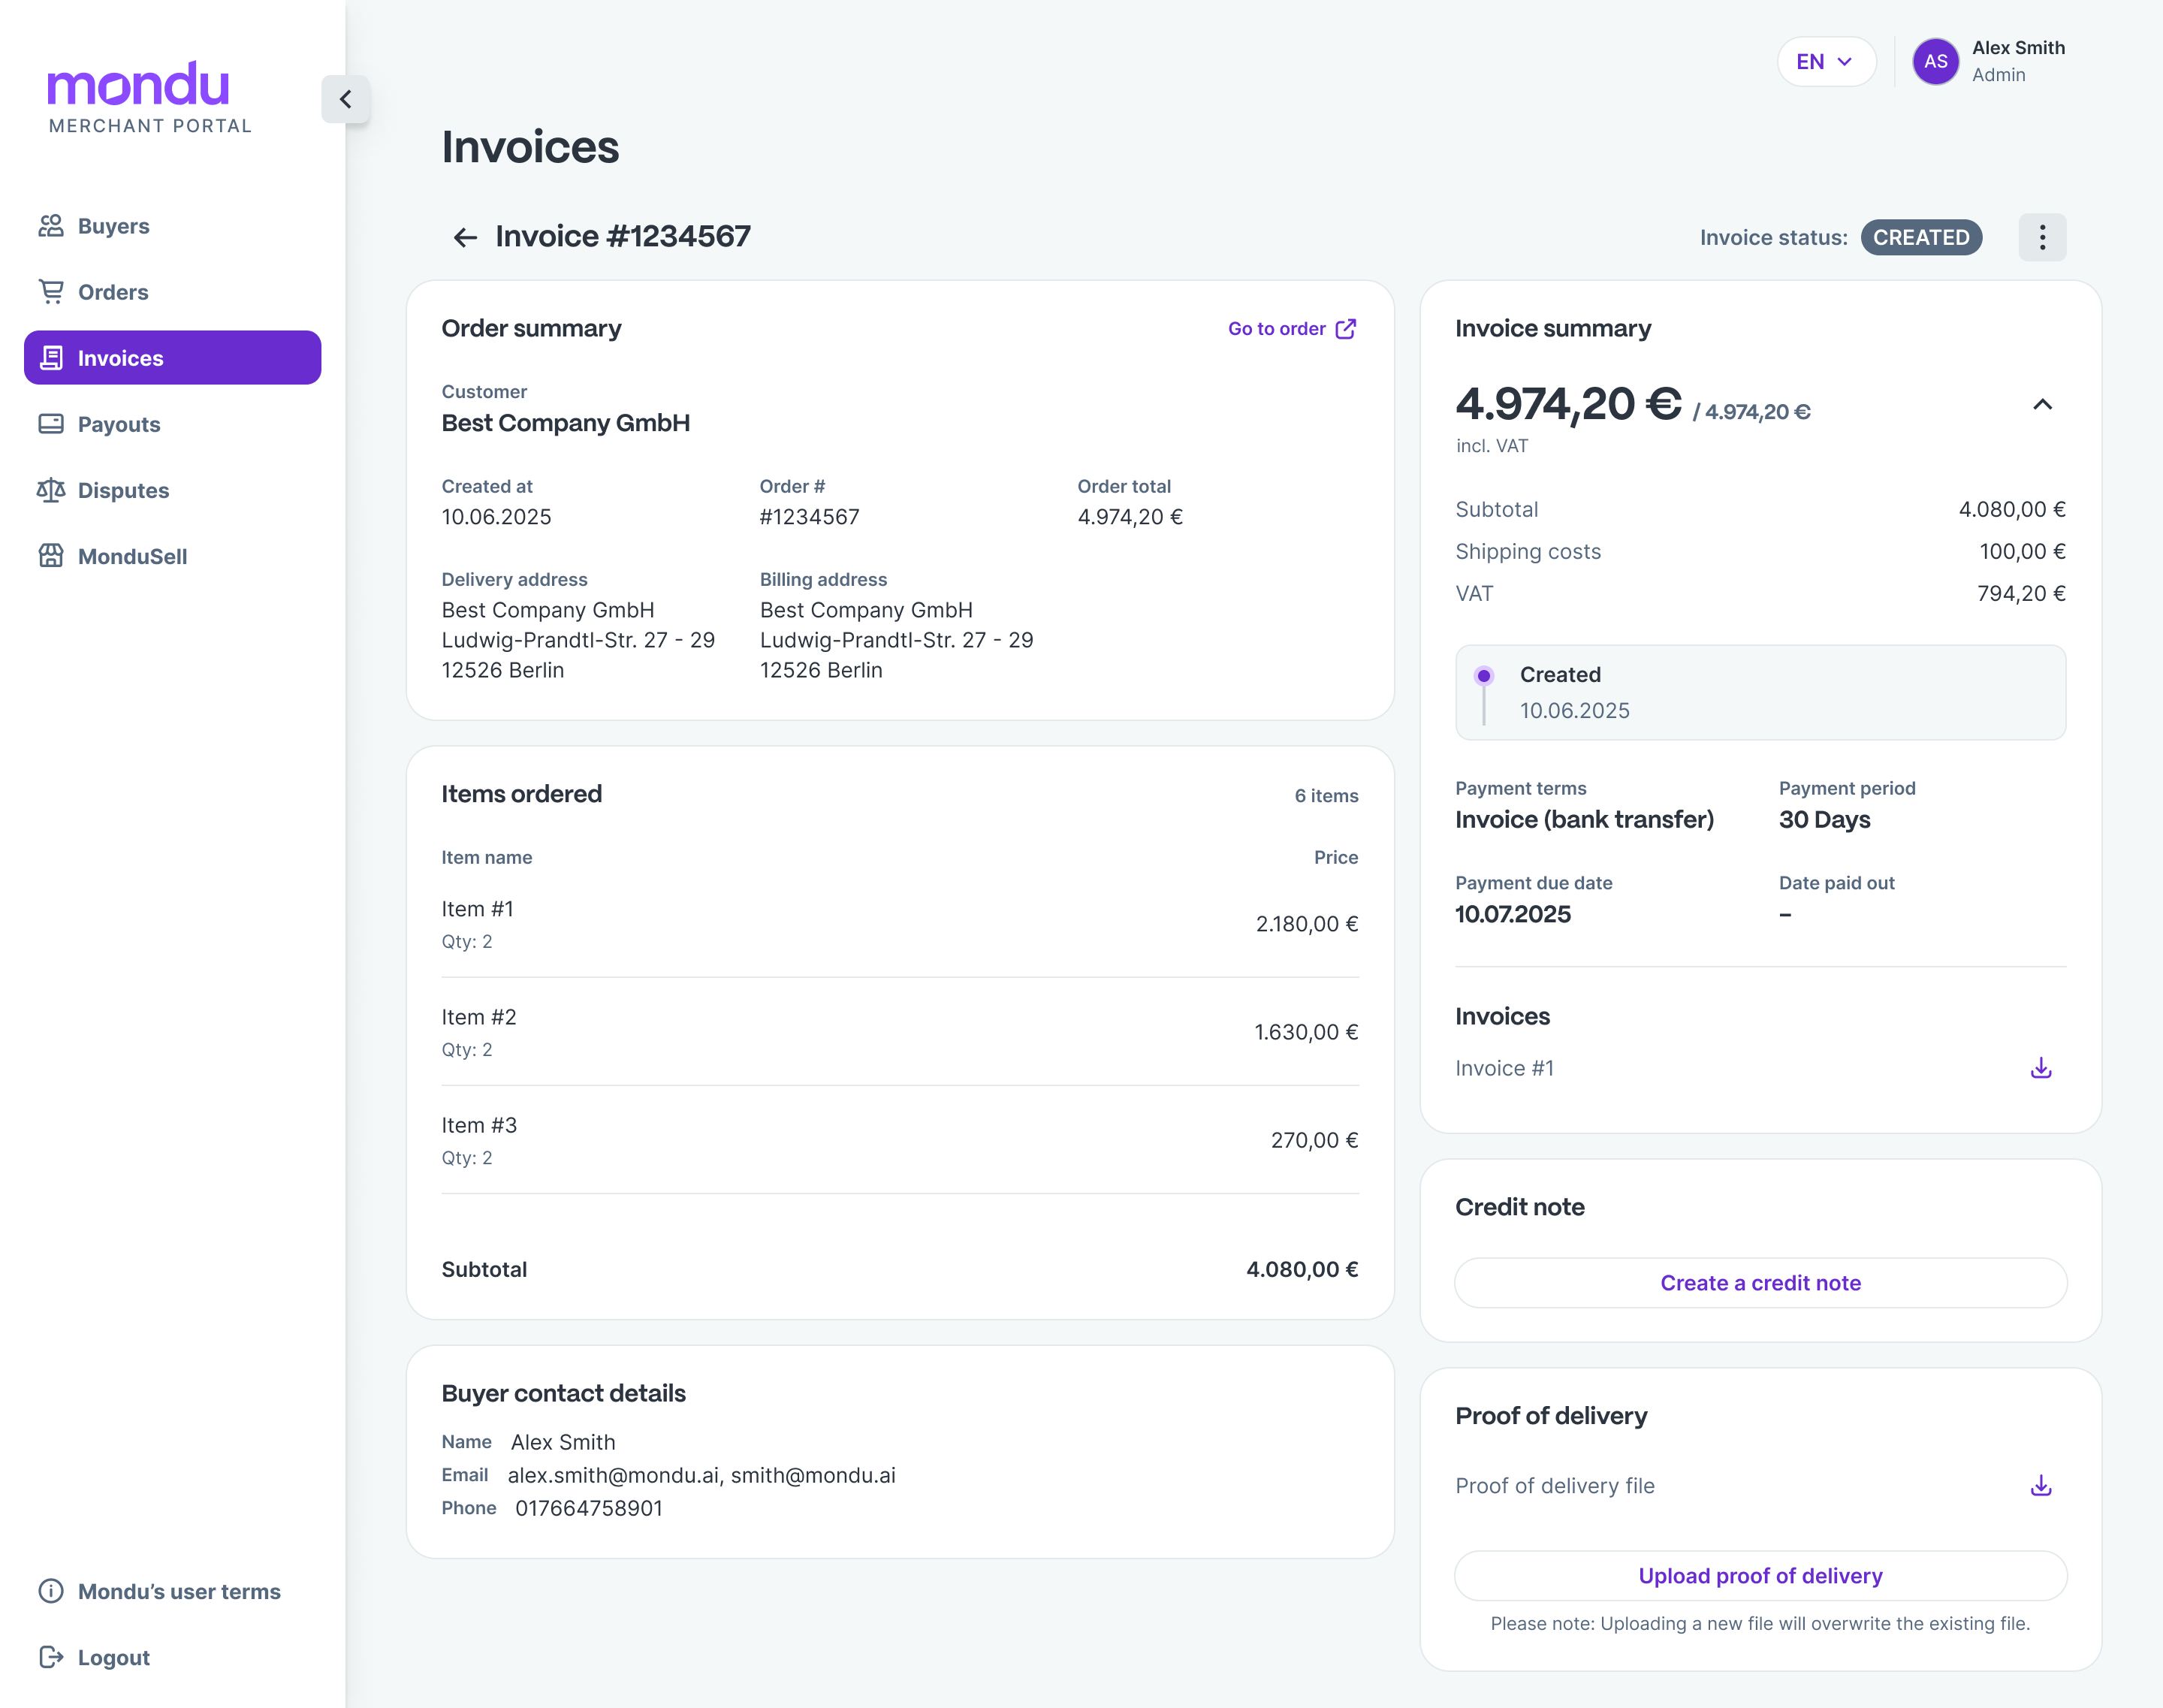Click Logout in the sidebar

click(x=113, y=1657)
